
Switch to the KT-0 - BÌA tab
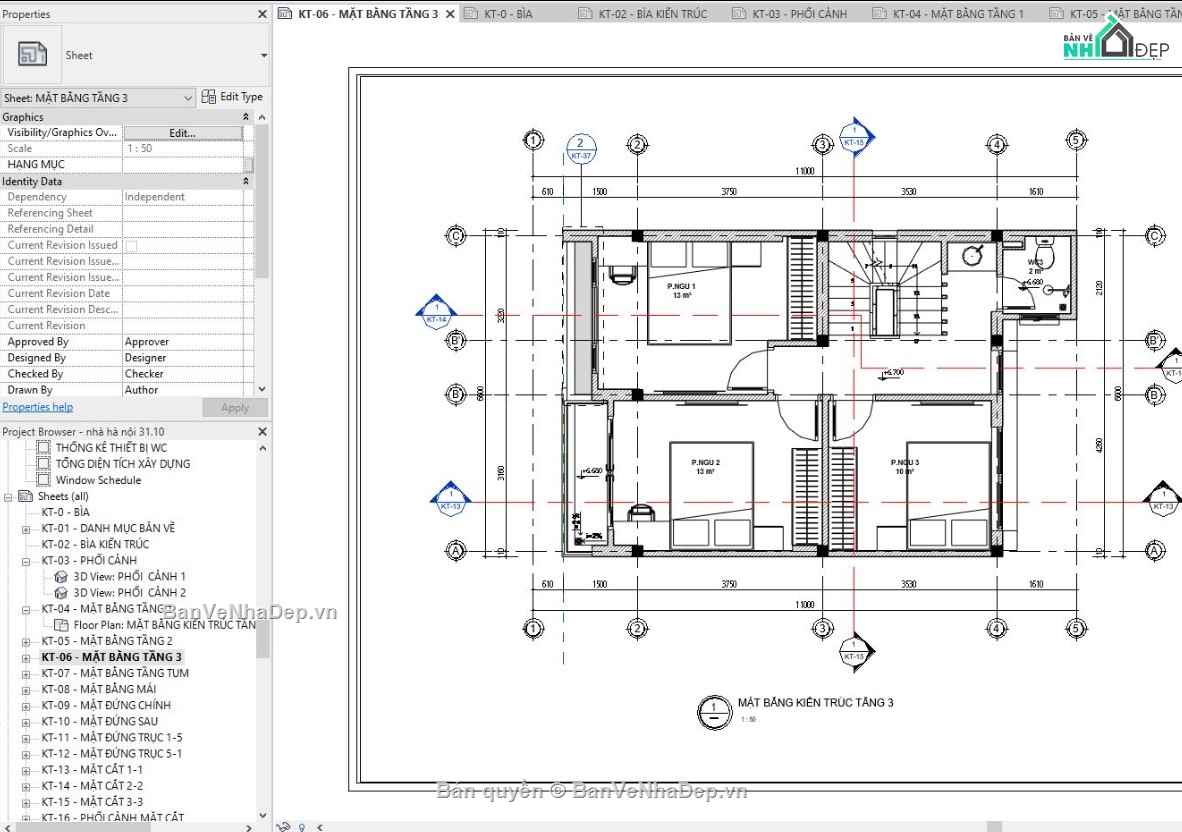pos(507,14)
